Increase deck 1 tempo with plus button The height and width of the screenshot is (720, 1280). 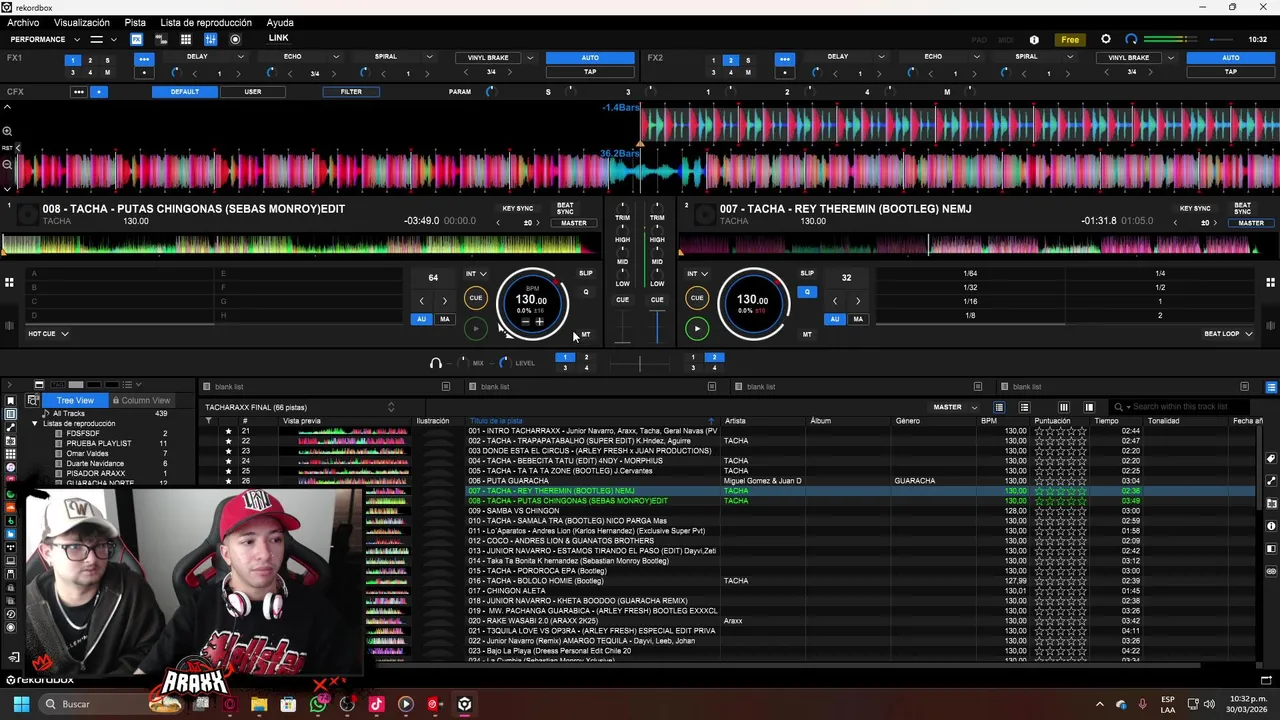point(540,322)
